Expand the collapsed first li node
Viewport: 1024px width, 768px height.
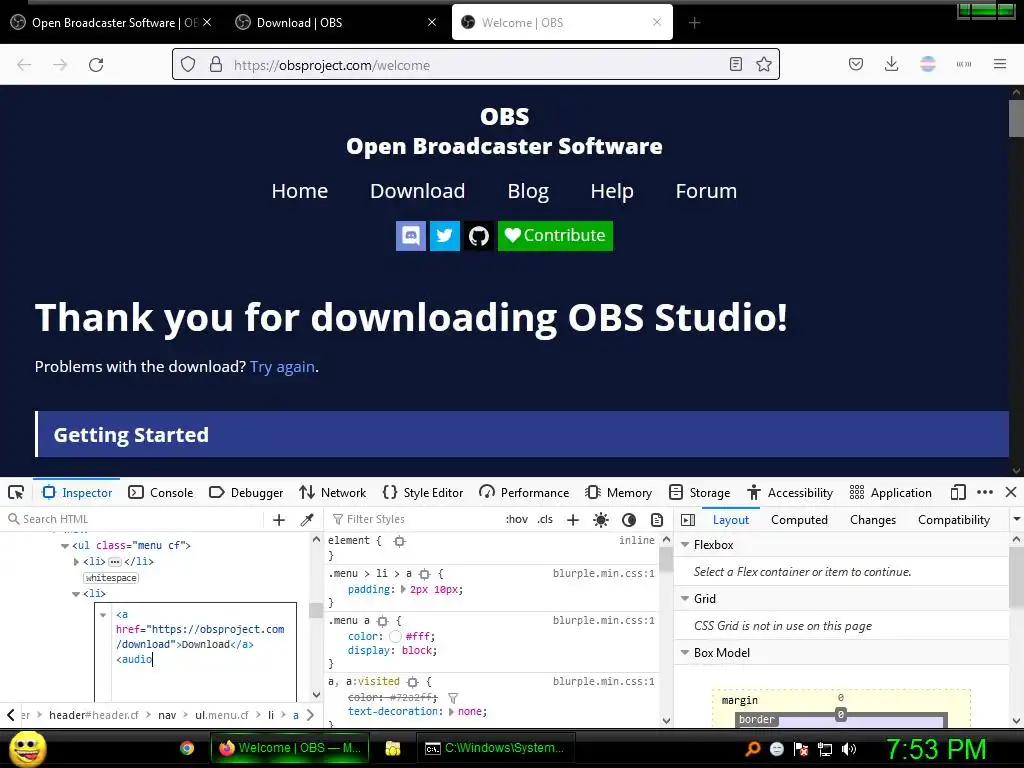tap(76, 562)
